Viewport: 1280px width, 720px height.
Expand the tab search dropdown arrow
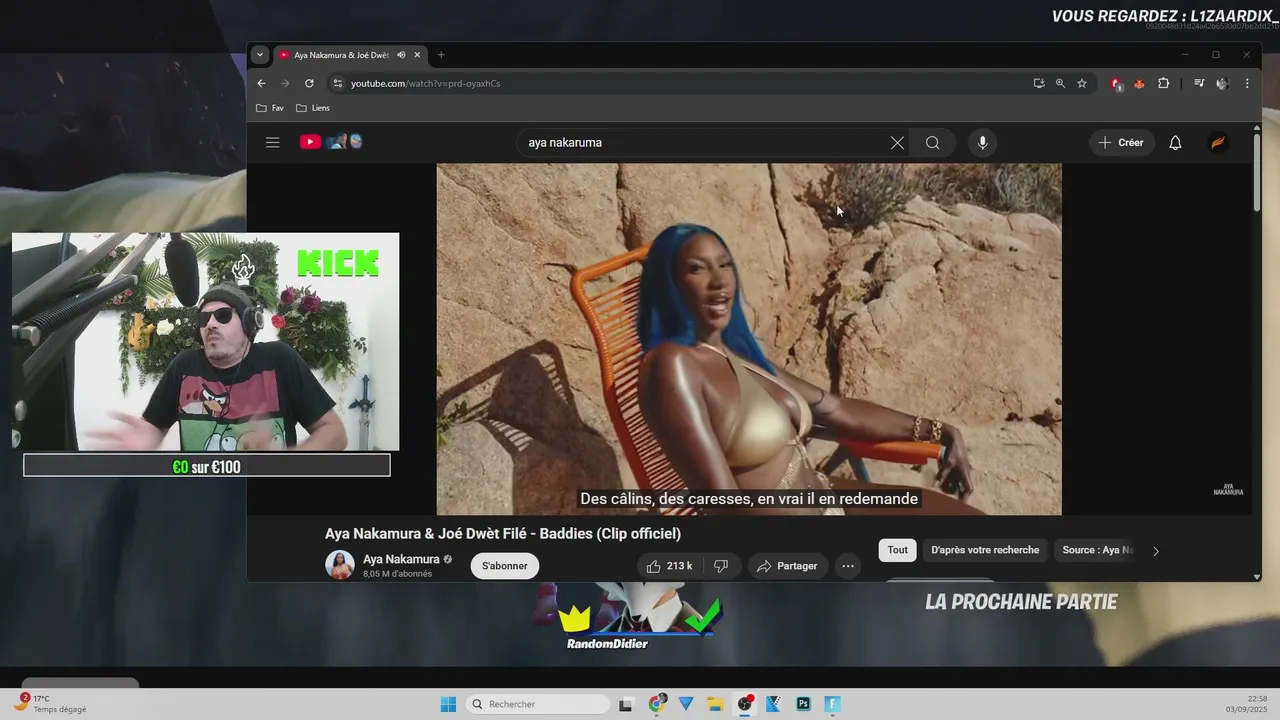[260, 55]
